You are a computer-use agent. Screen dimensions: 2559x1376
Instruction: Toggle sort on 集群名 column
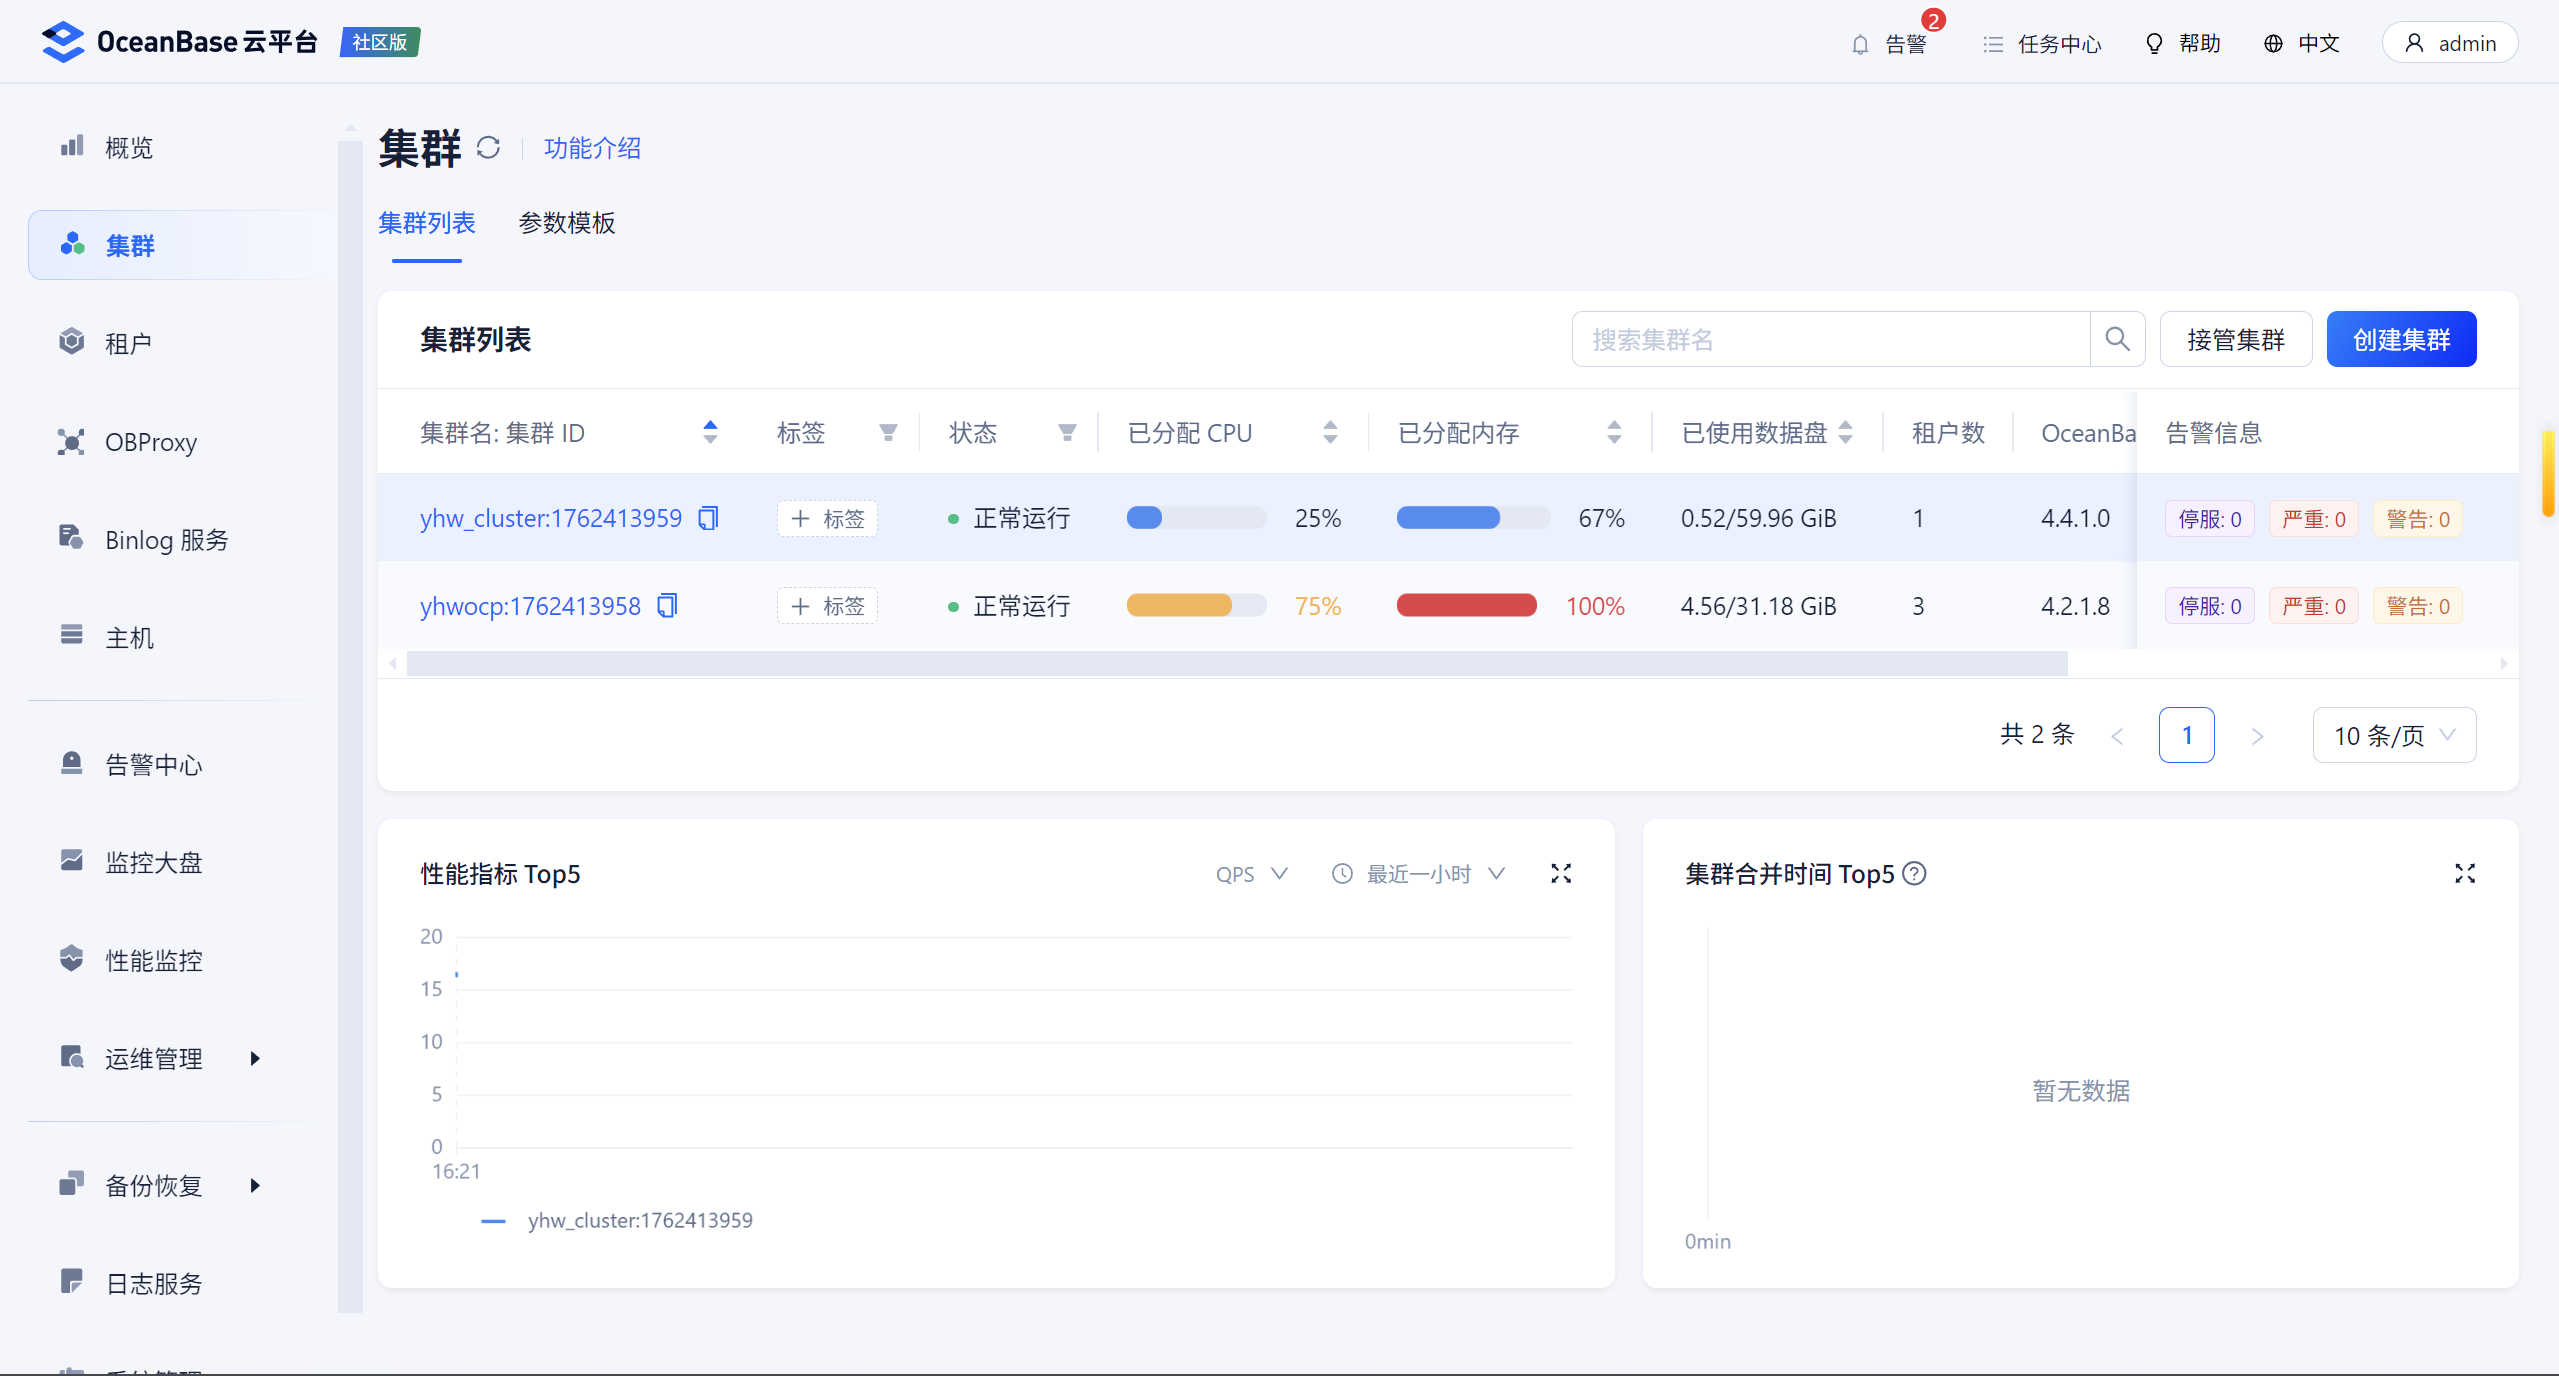pyautogui.click(x=710, y=433)
